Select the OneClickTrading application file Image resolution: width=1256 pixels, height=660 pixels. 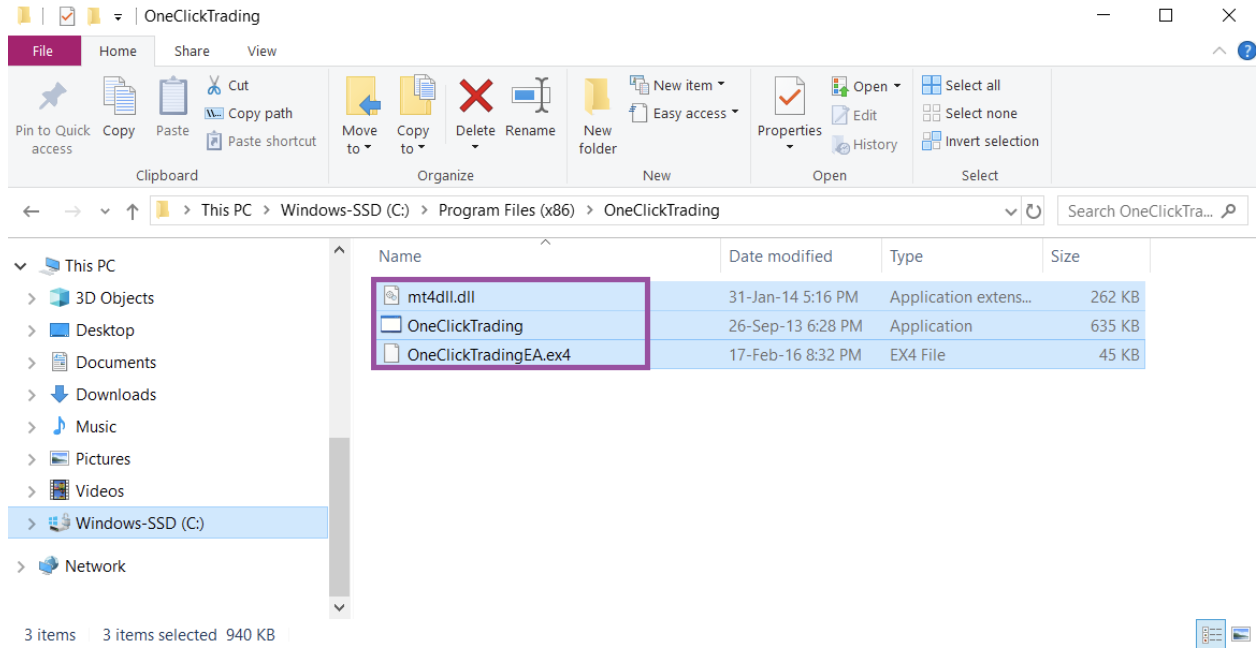tap(465, 326)
